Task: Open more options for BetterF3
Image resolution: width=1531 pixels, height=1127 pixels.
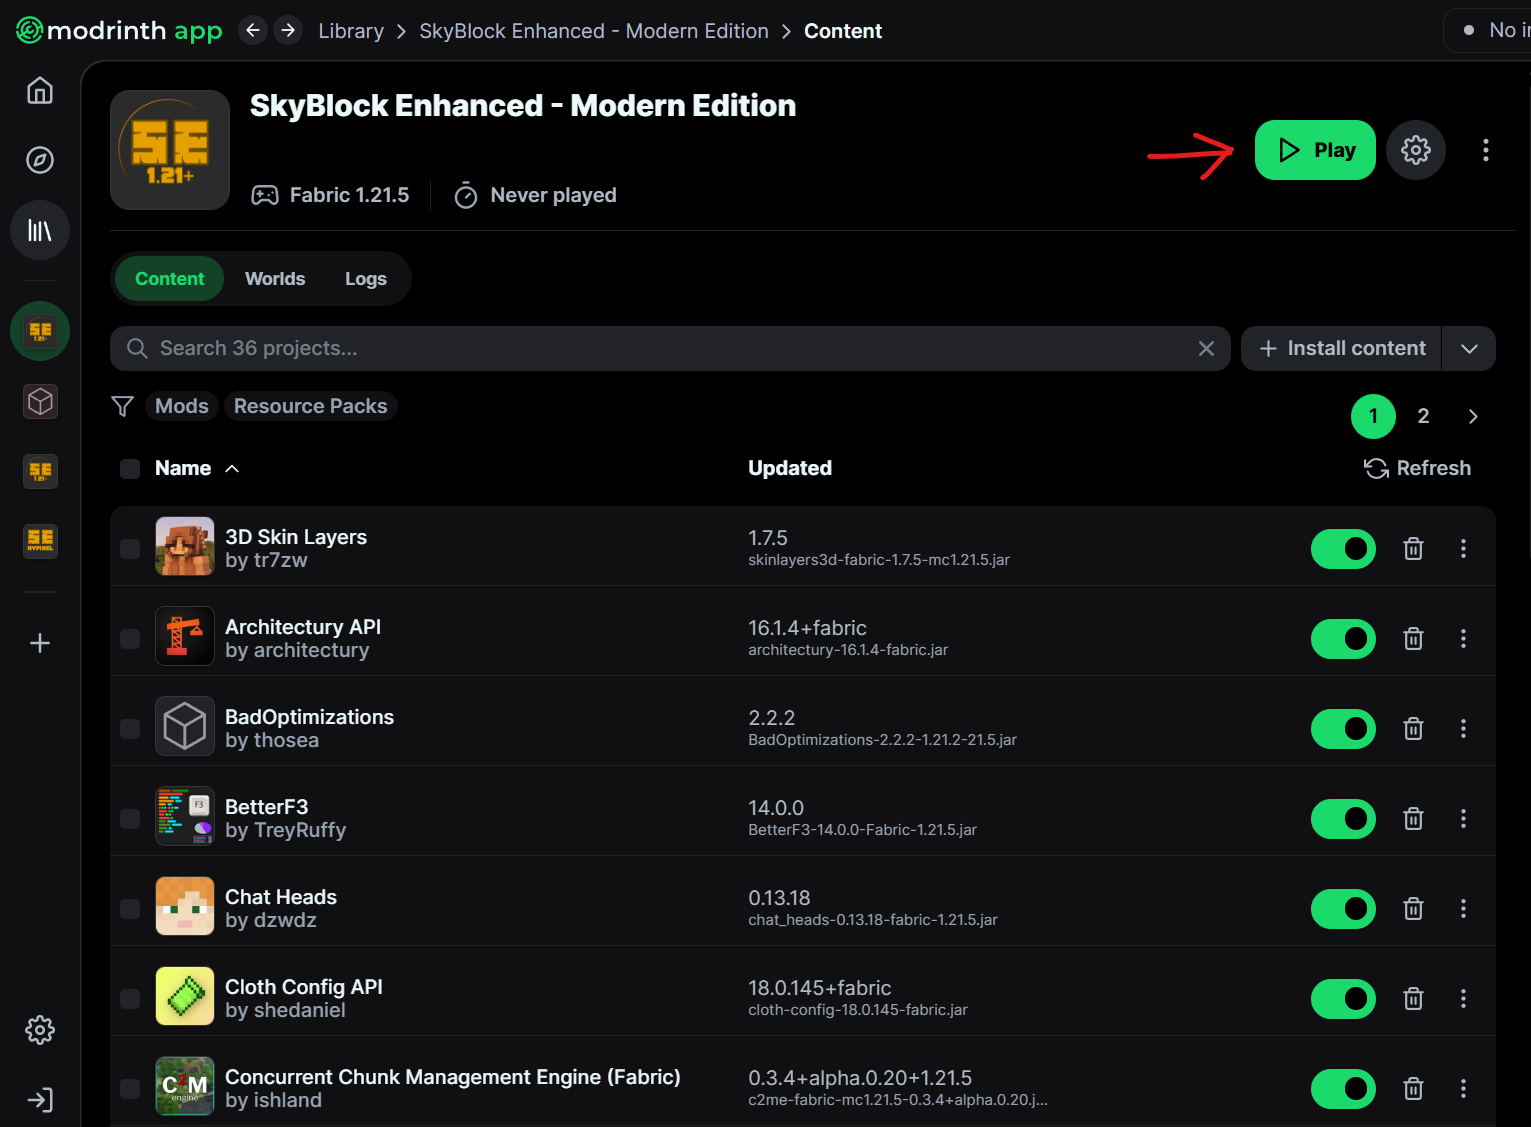Action: pyautogui.click(x=1463, y=818)
